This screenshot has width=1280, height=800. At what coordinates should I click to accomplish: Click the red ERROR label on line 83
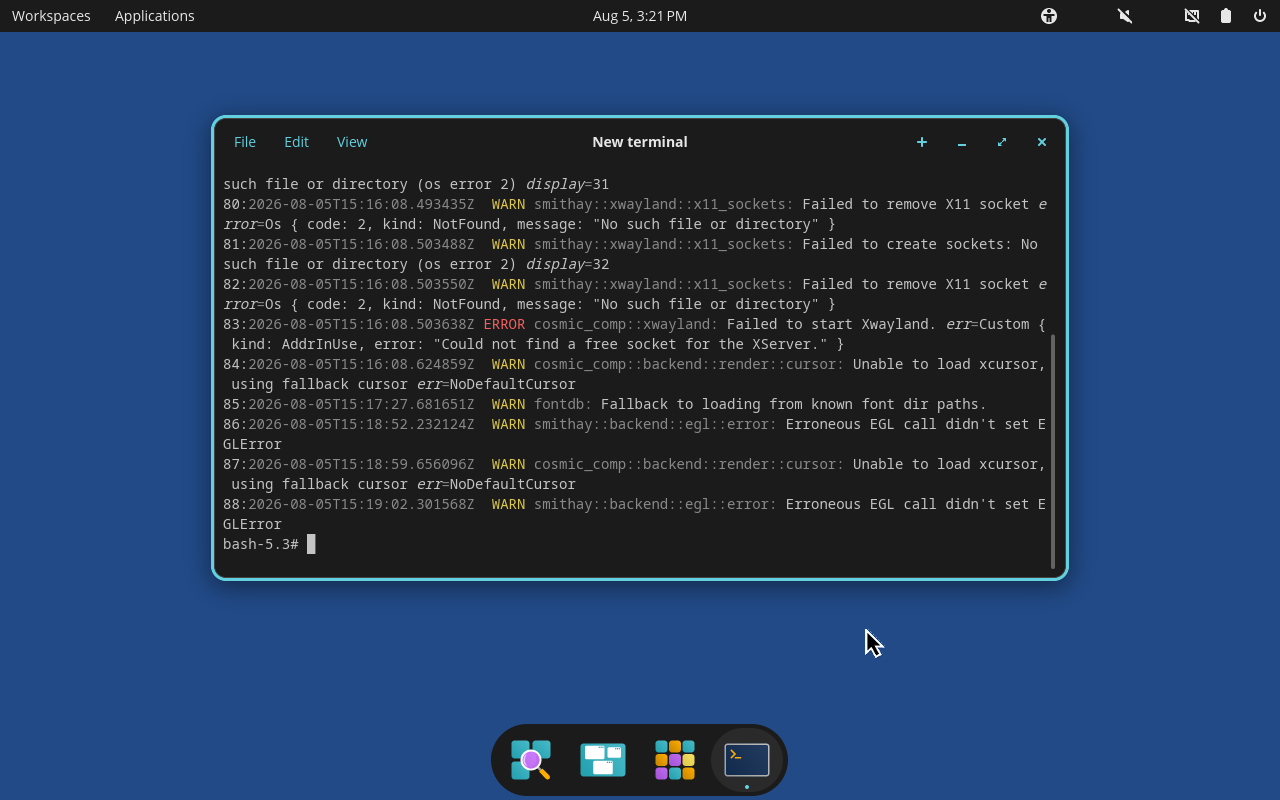click(504, 324)
